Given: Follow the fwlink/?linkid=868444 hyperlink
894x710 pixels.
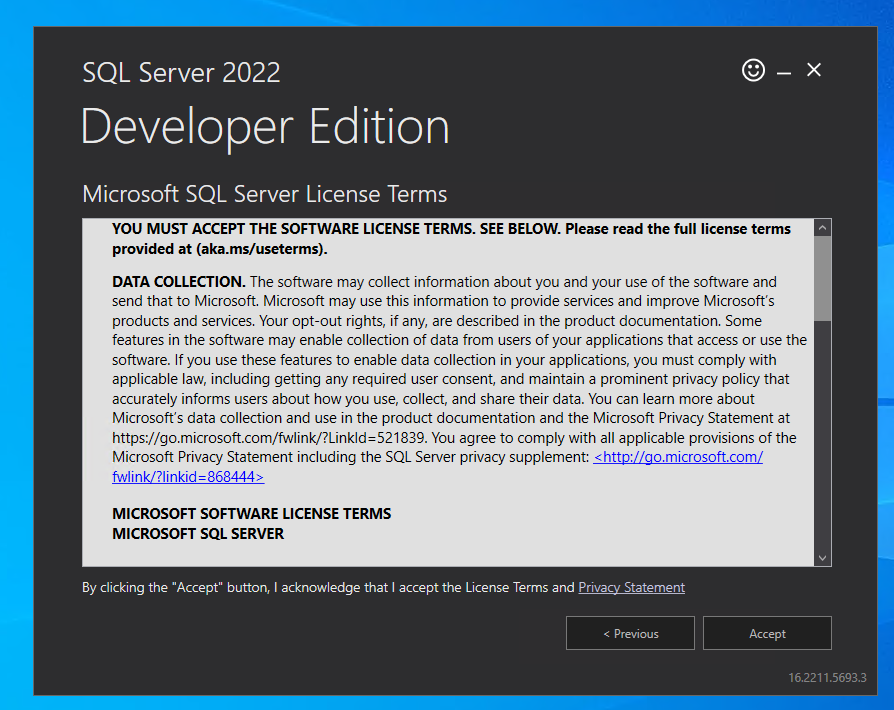Looking at the screenshot, I should coord(187,476).
